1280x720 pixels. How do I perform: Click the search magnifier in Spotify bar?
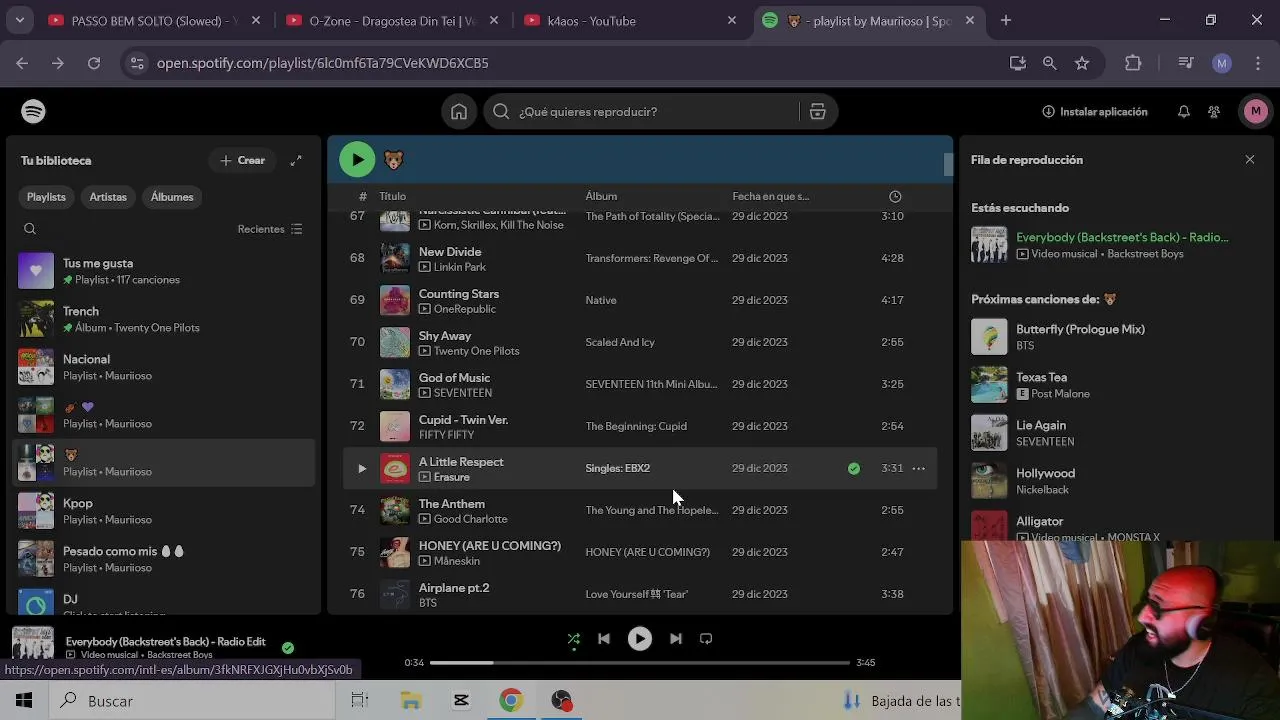(x=501, y=112)
